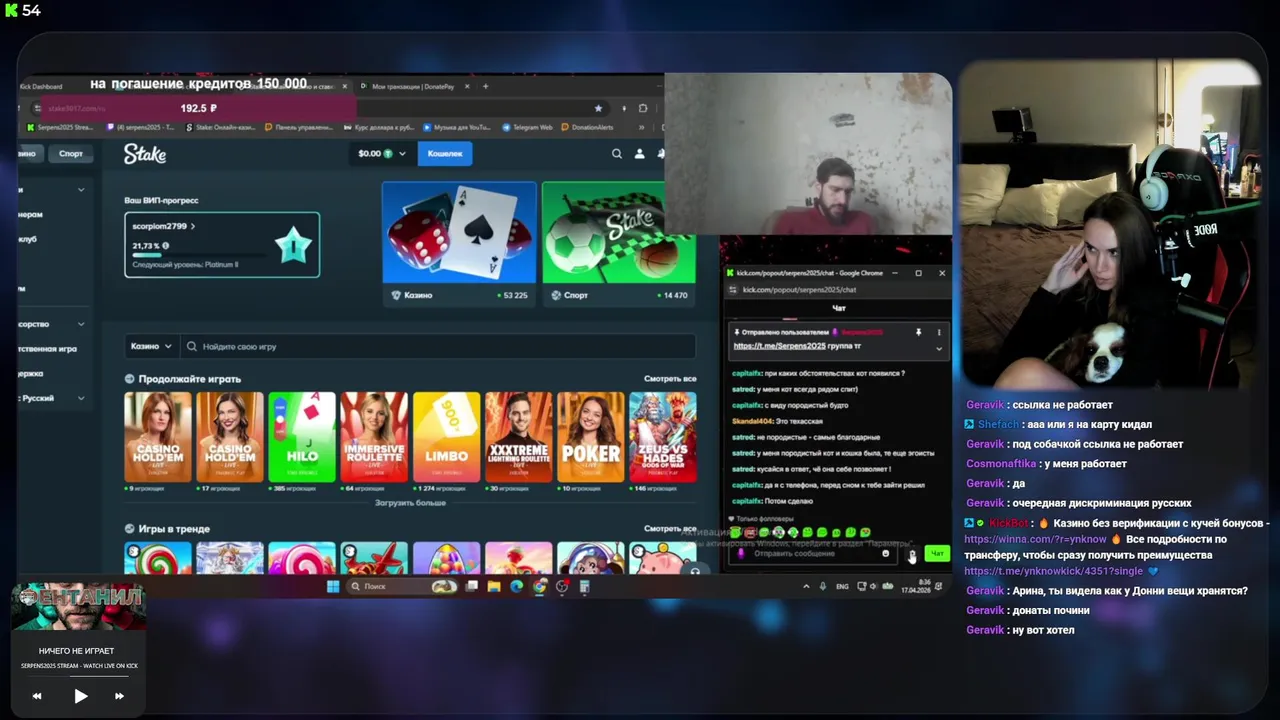Play the music widget track
This screenshot has height=720, width=1280.
80,696
